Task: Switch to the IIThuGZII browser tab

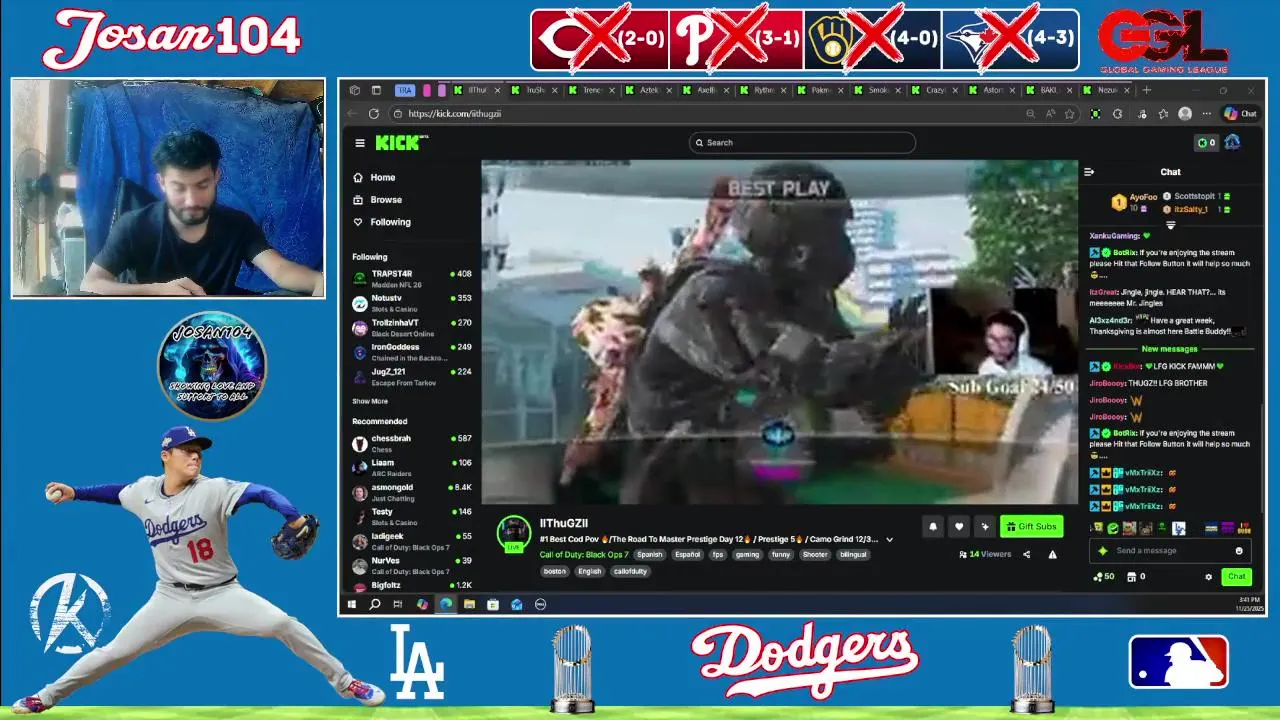Action: coord(477,90)
